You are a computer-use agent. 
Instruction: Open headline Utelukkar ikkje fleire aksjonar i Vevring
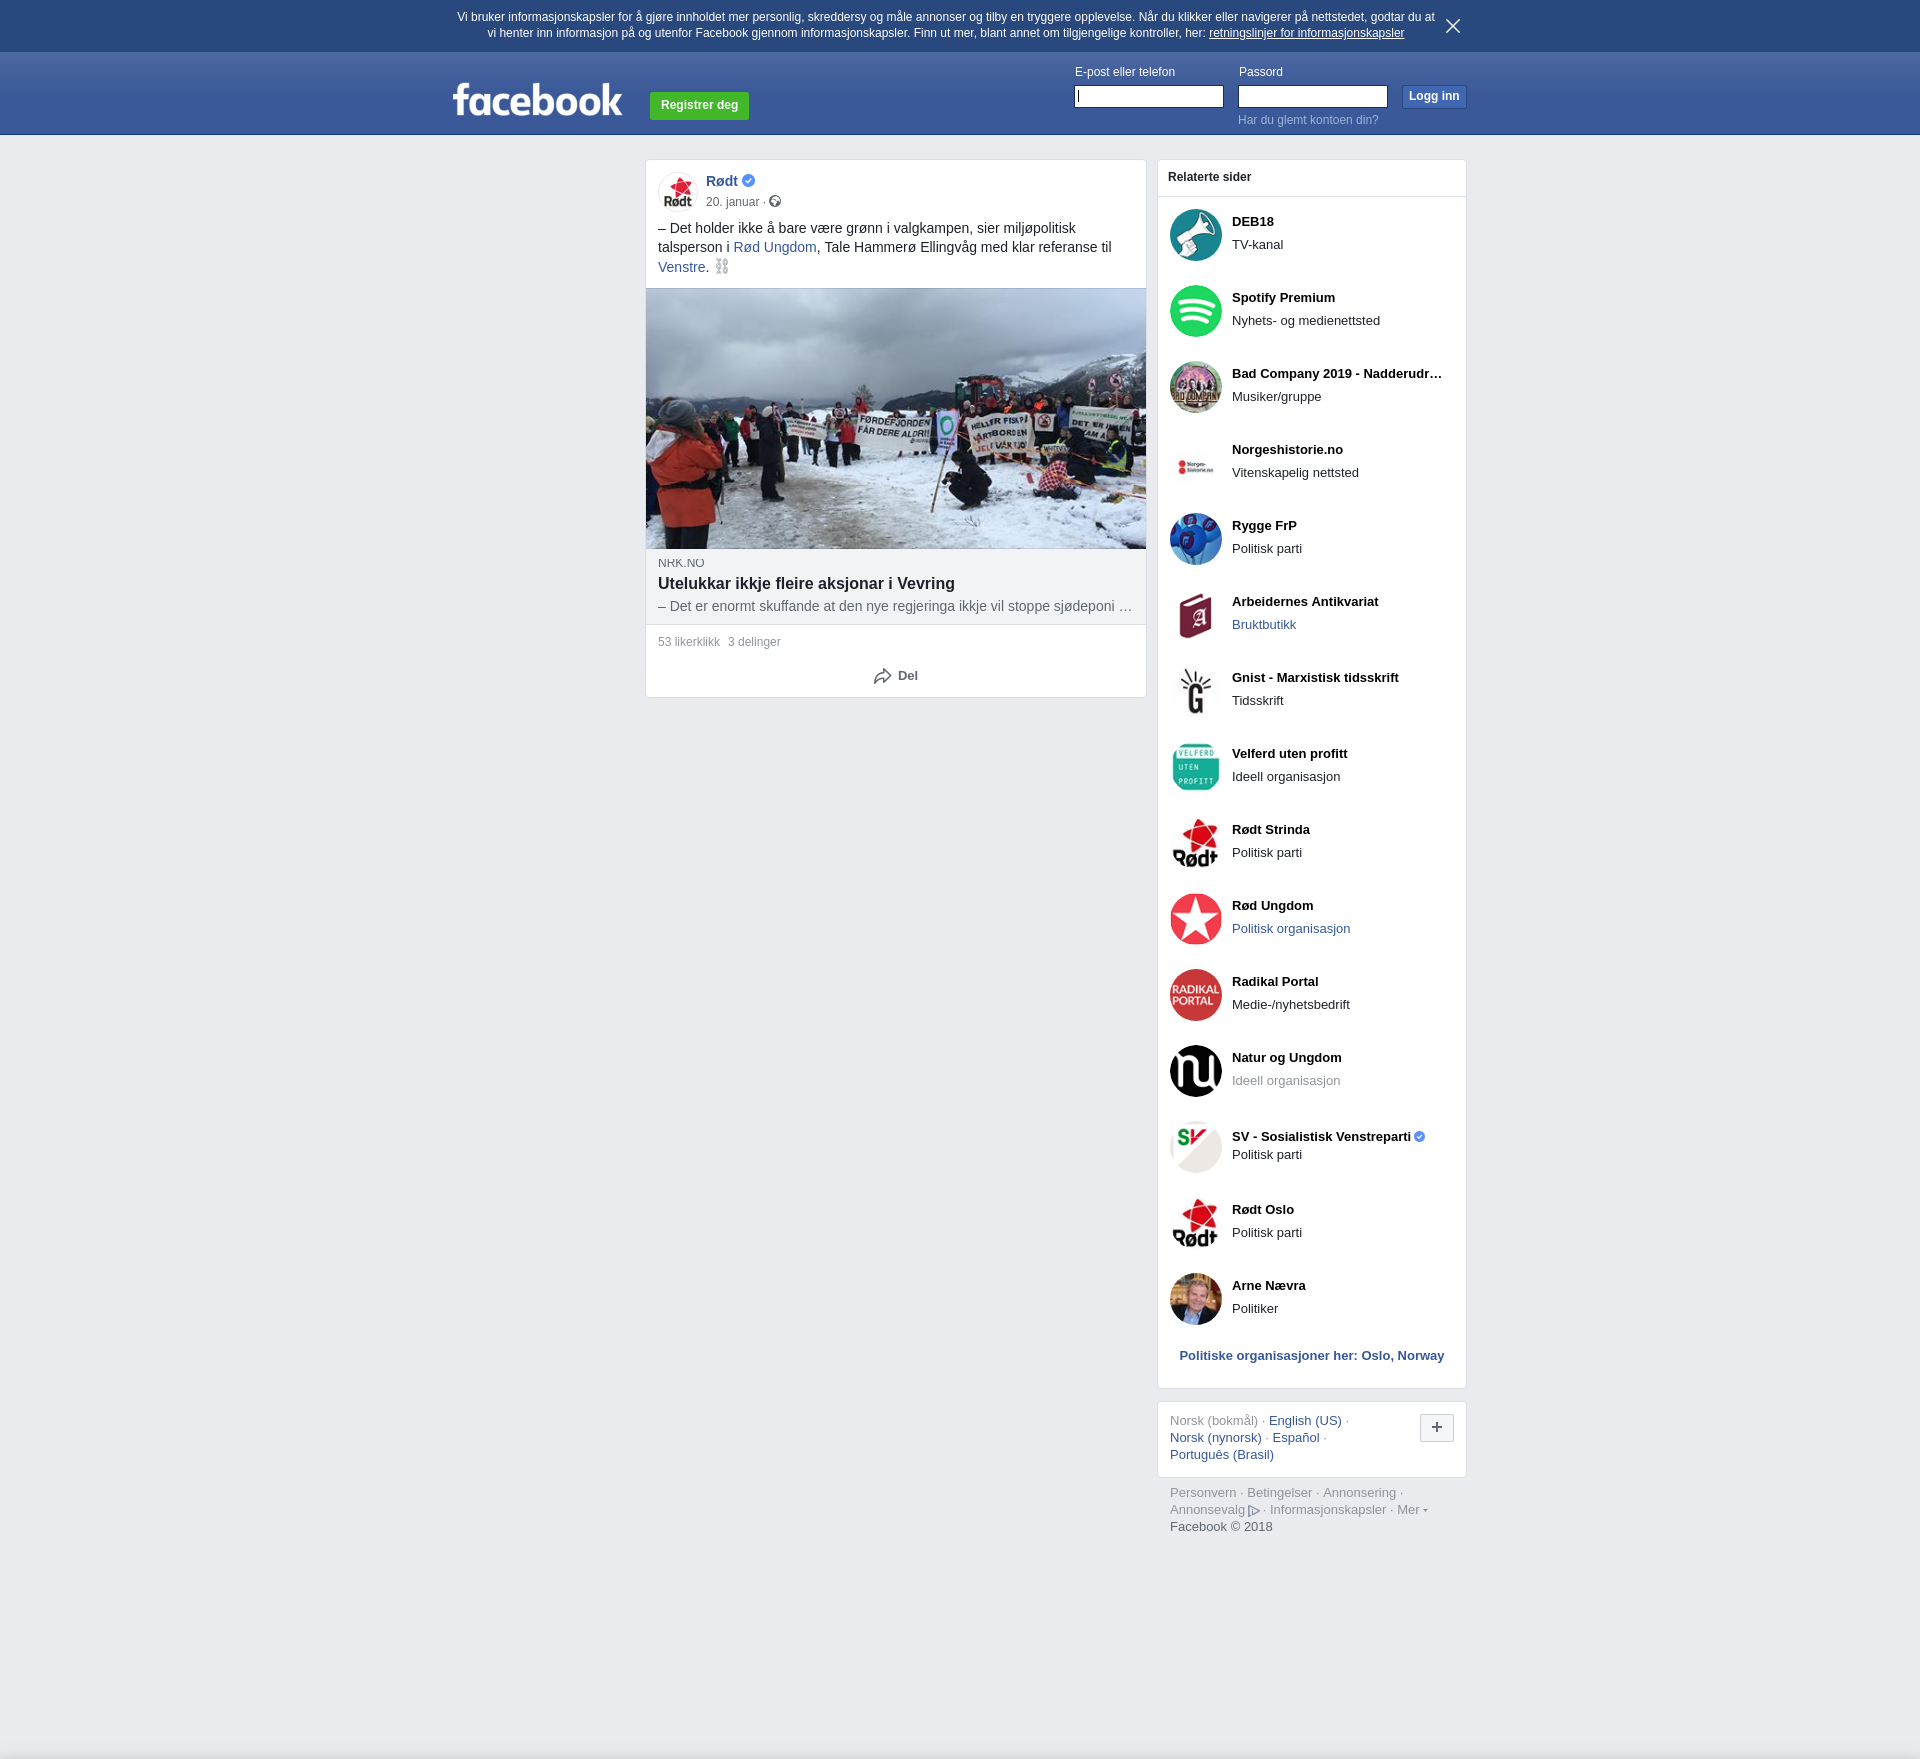(806, 584)
